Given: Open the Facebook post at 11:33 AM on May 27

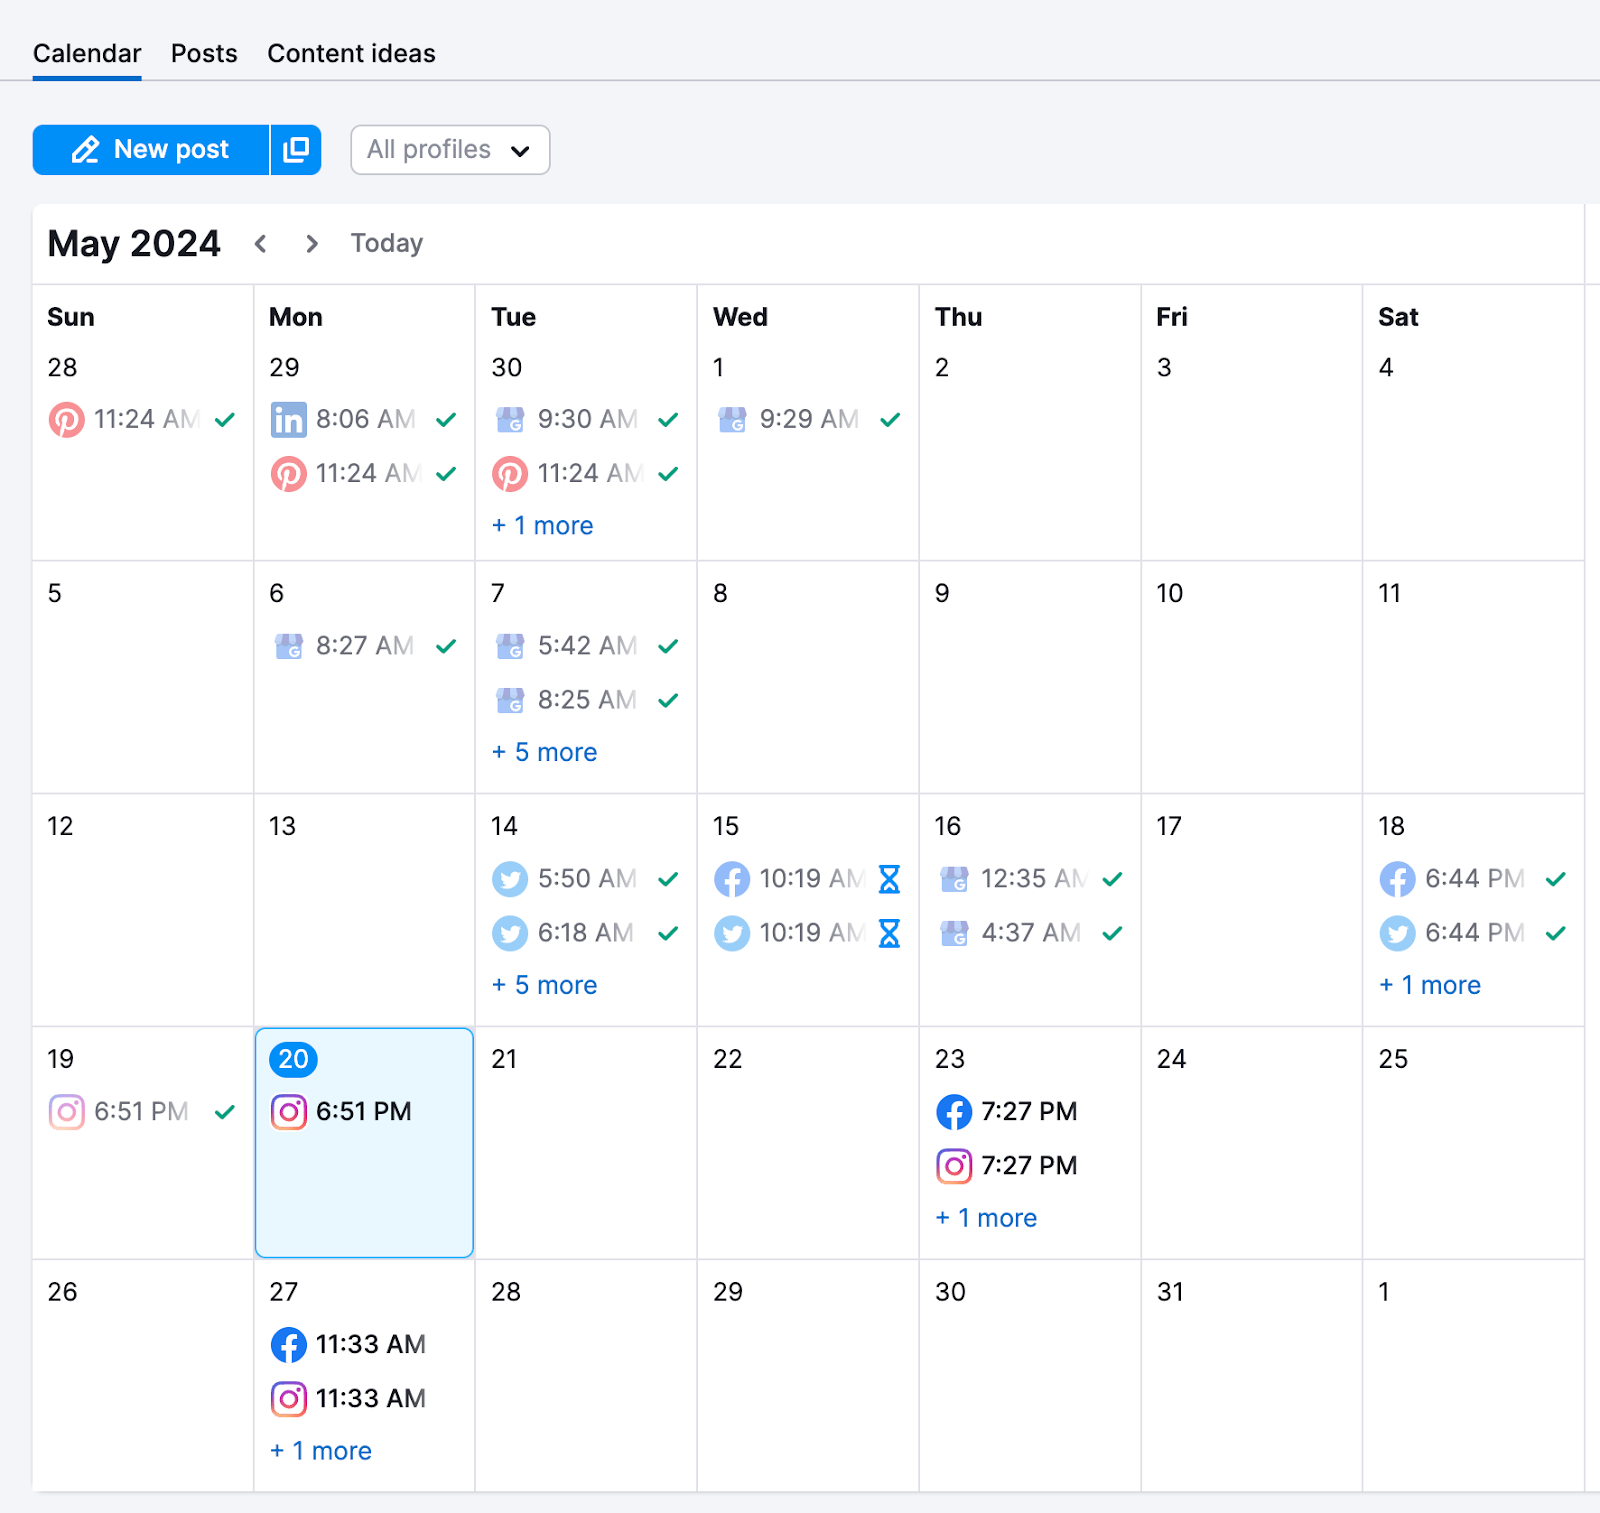Looking at the screenshot, I should 349,1345.
